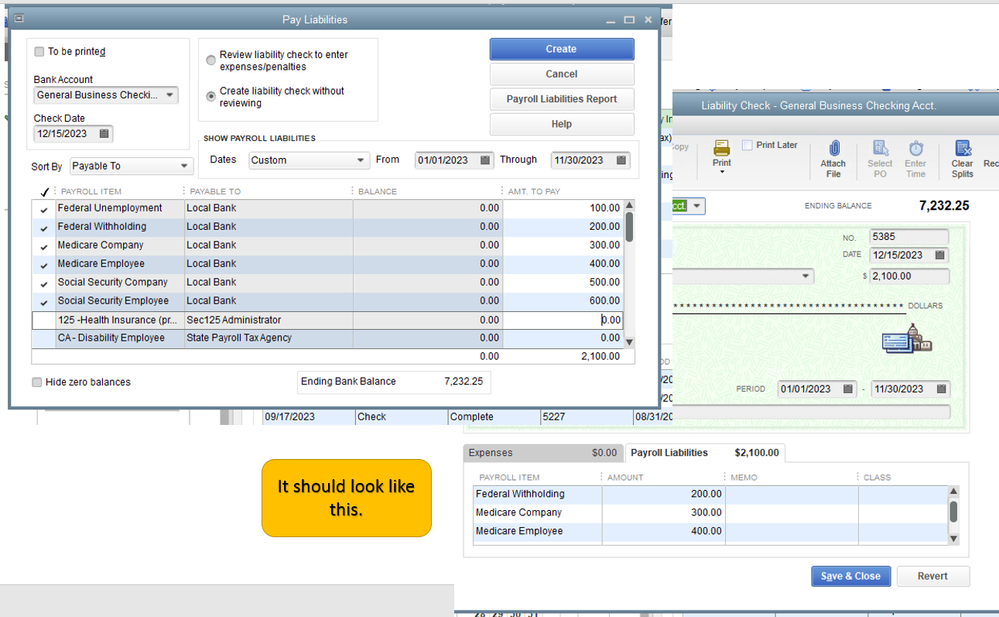Click the PAYABLE TO column header

(x=215, y=191)
